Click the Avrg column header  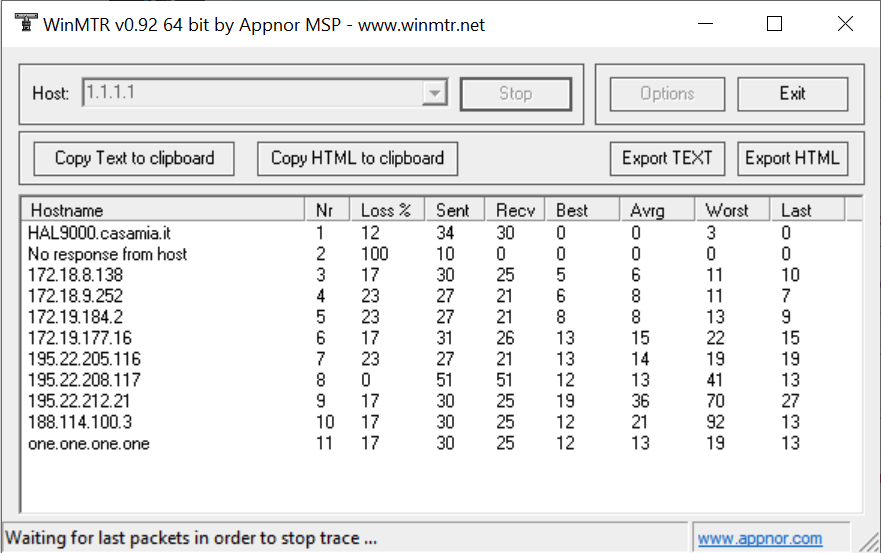(657, 210)
